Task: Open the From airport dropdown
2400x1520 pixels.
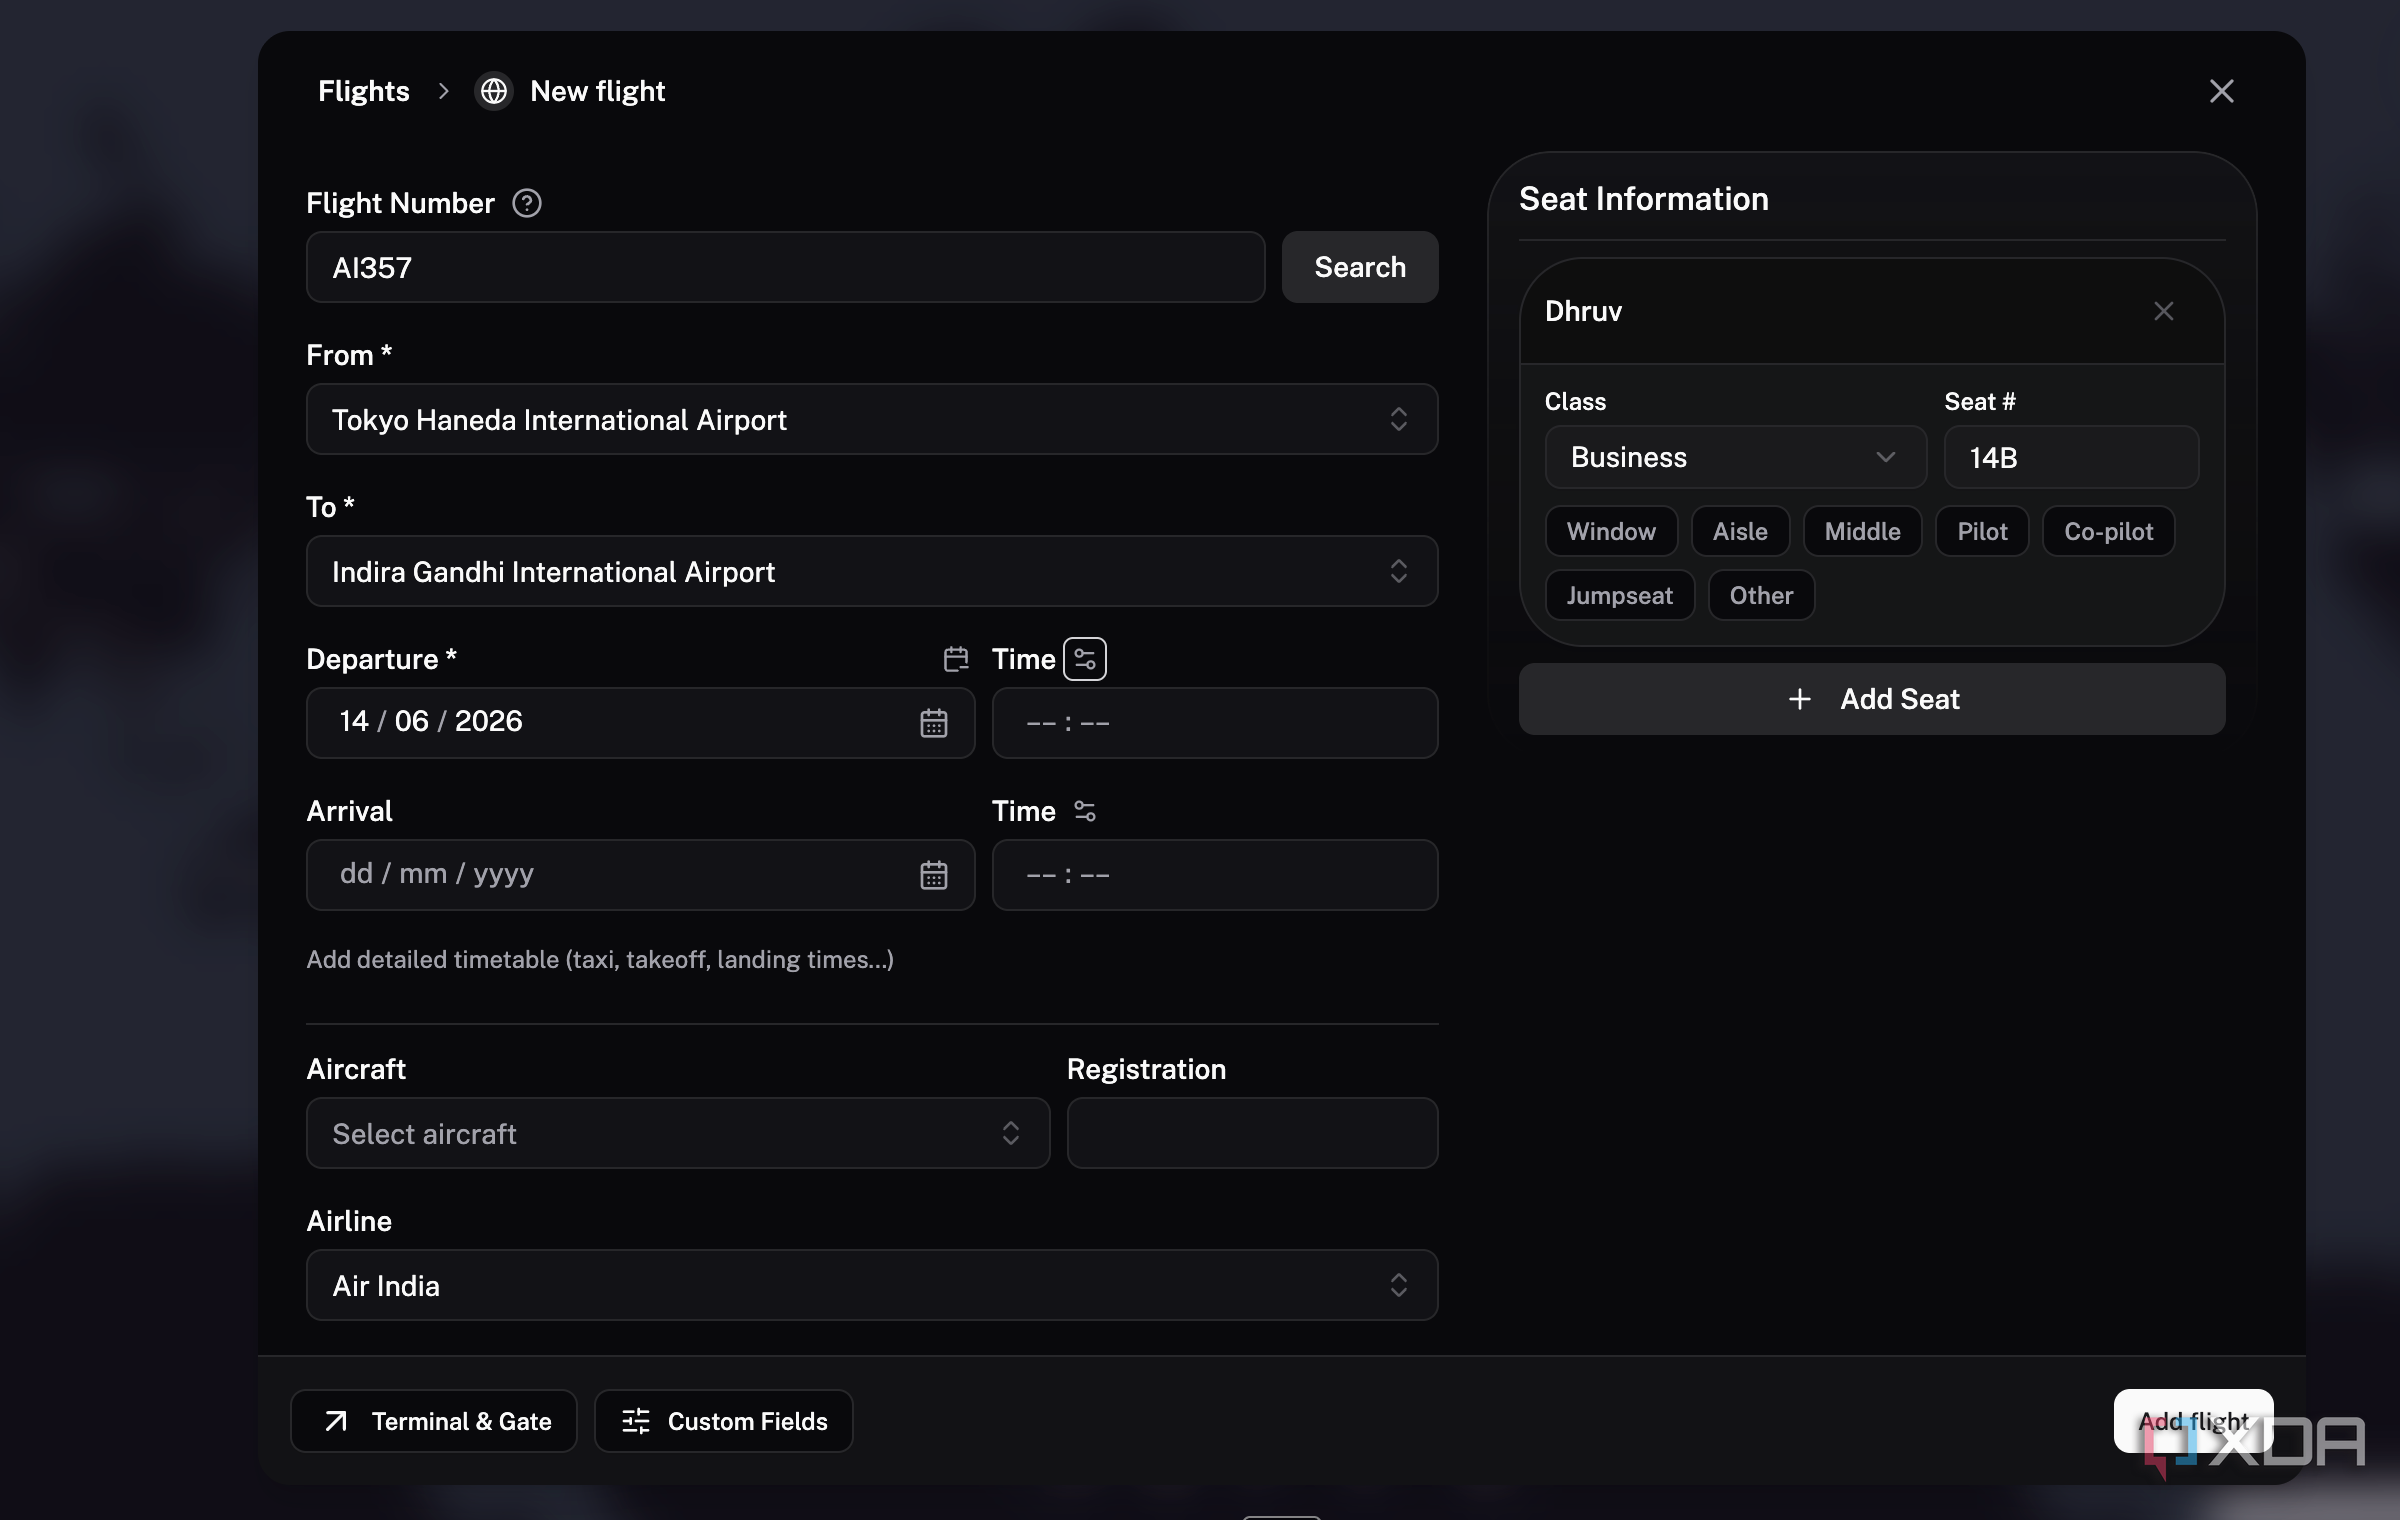Action: coord(872,419)
